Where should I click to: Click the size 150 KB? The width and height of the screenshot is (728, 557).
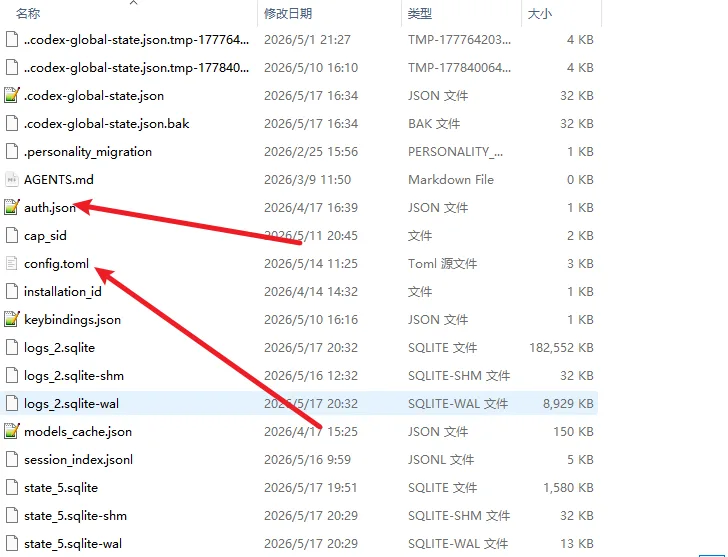573,432
